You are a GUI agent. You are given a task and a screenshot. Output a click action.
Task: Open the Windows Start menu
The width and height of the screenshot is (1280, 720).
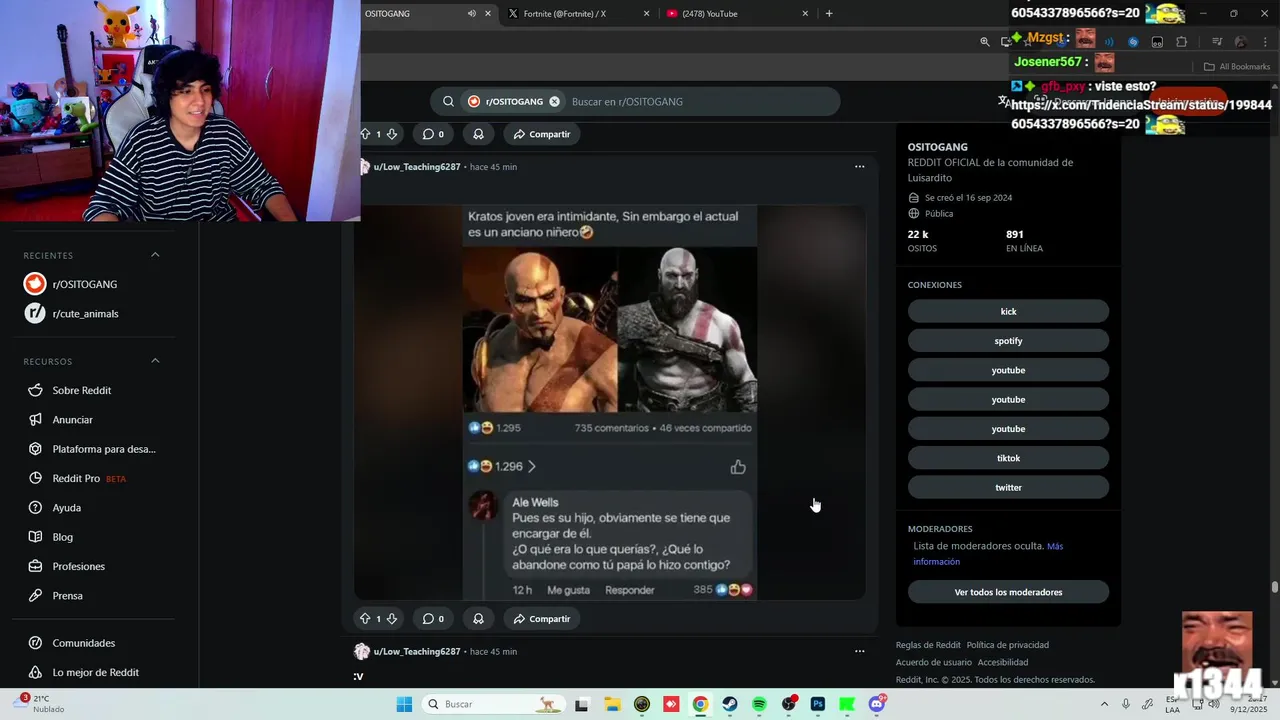coord(404,704)
